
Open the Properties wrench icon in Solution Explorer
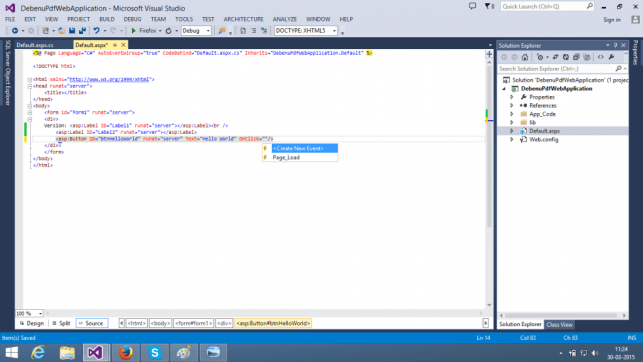click(611, 57)
